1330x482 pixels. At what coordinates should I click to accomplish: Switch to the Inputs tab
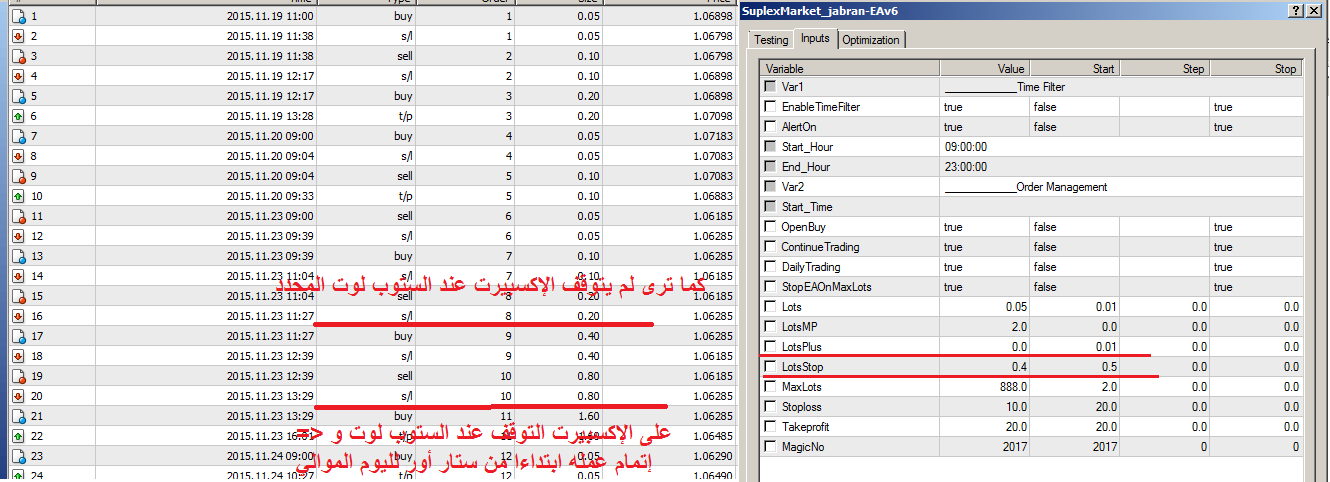[815, 38]
